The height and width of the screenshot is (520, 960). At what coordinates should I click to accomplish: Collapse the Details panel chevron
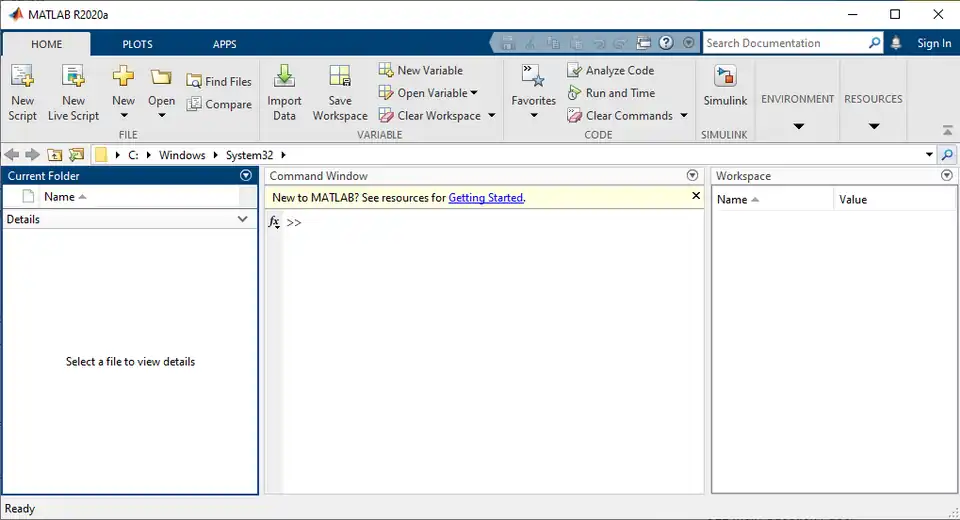pos(242,219)
